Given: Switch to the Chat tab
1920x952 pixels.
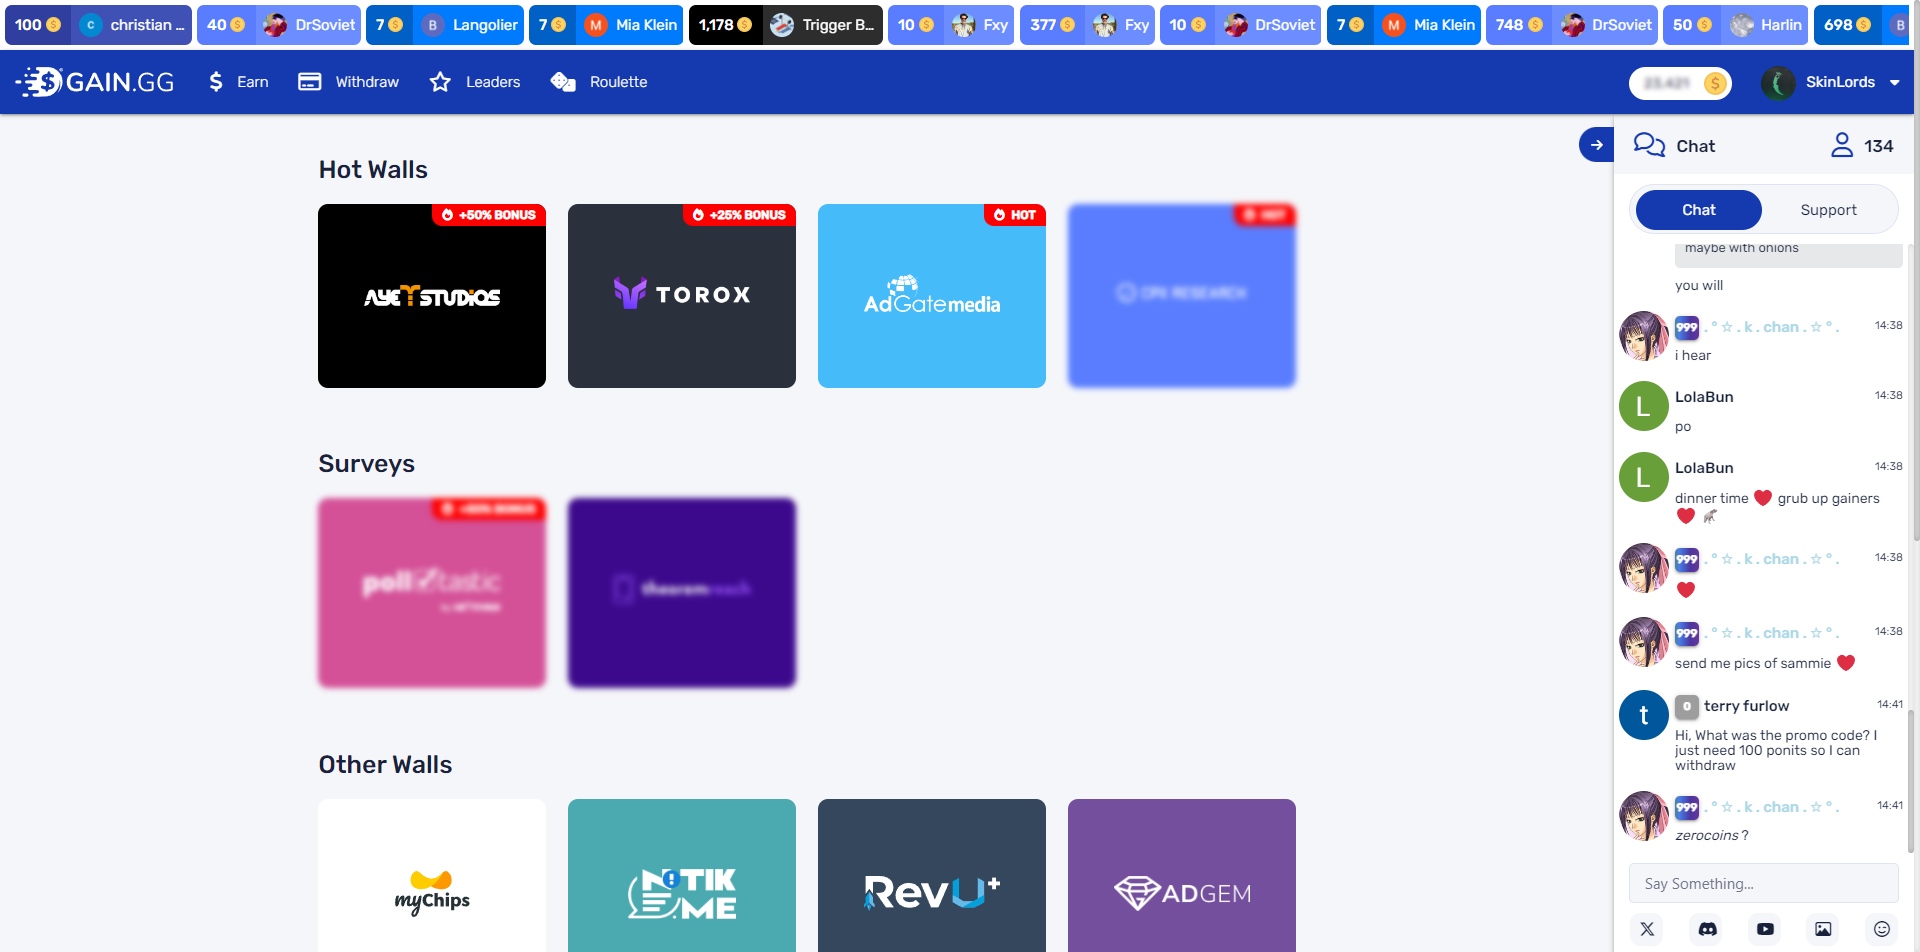Looking at the screenshot, I should pos(1698,210).
